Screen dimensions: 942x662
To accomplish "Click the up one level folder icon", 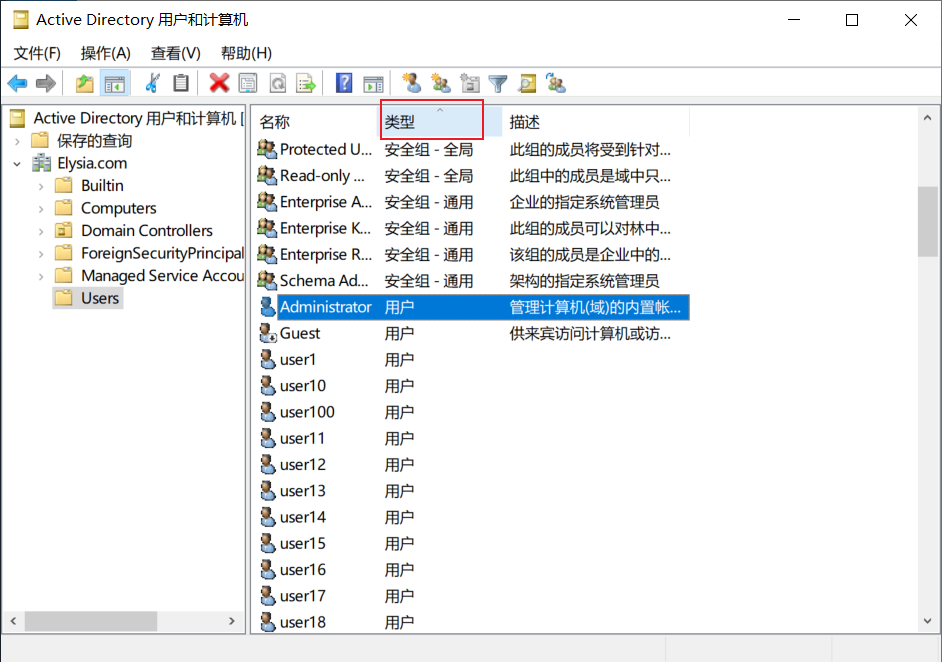I will (x=85, y=83).
